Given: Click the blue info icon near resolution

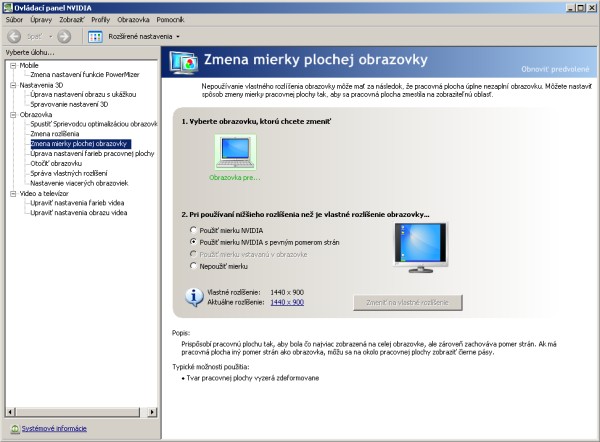Looking at the screenshot, I should coord(196,296).
